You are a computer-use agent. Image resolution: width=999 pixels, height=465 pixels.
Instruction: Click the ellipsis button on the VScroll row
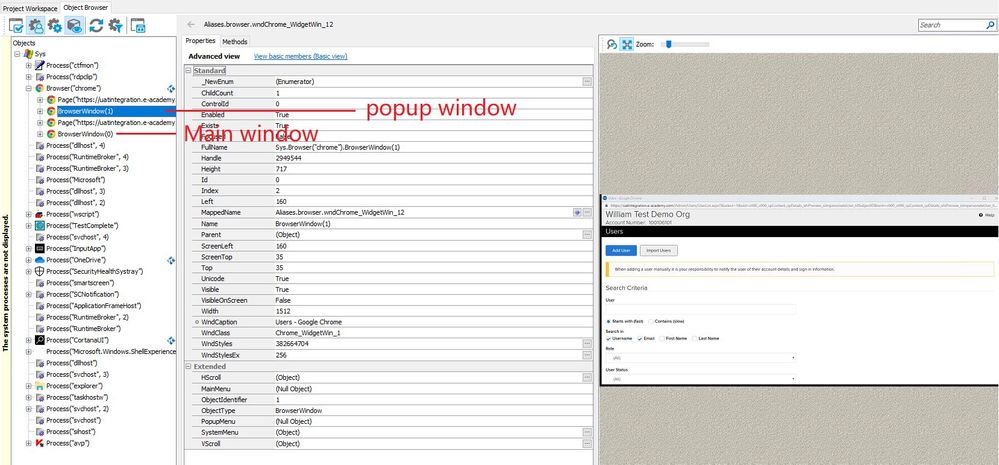pos(587,443)
